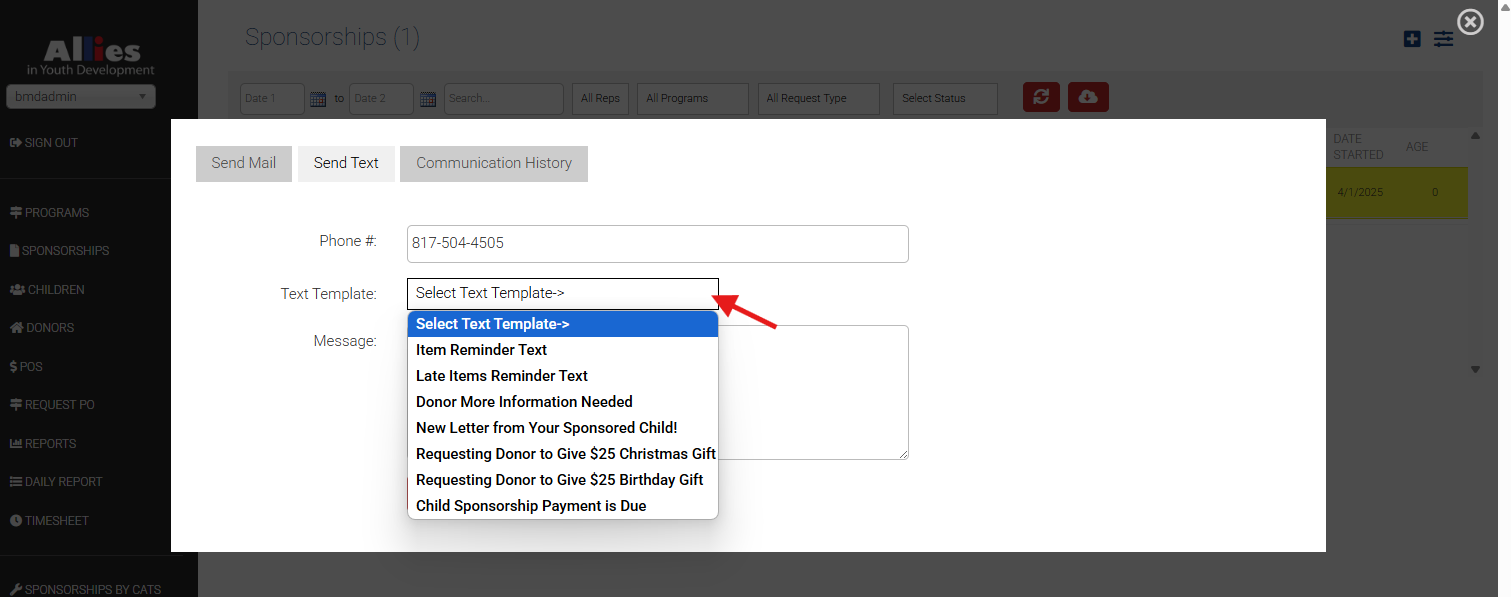Image resolution: width=1511 pixels, height=597 pixels.
Task: Open Programs in the sidebar
Action: click(x=50, y=213)
